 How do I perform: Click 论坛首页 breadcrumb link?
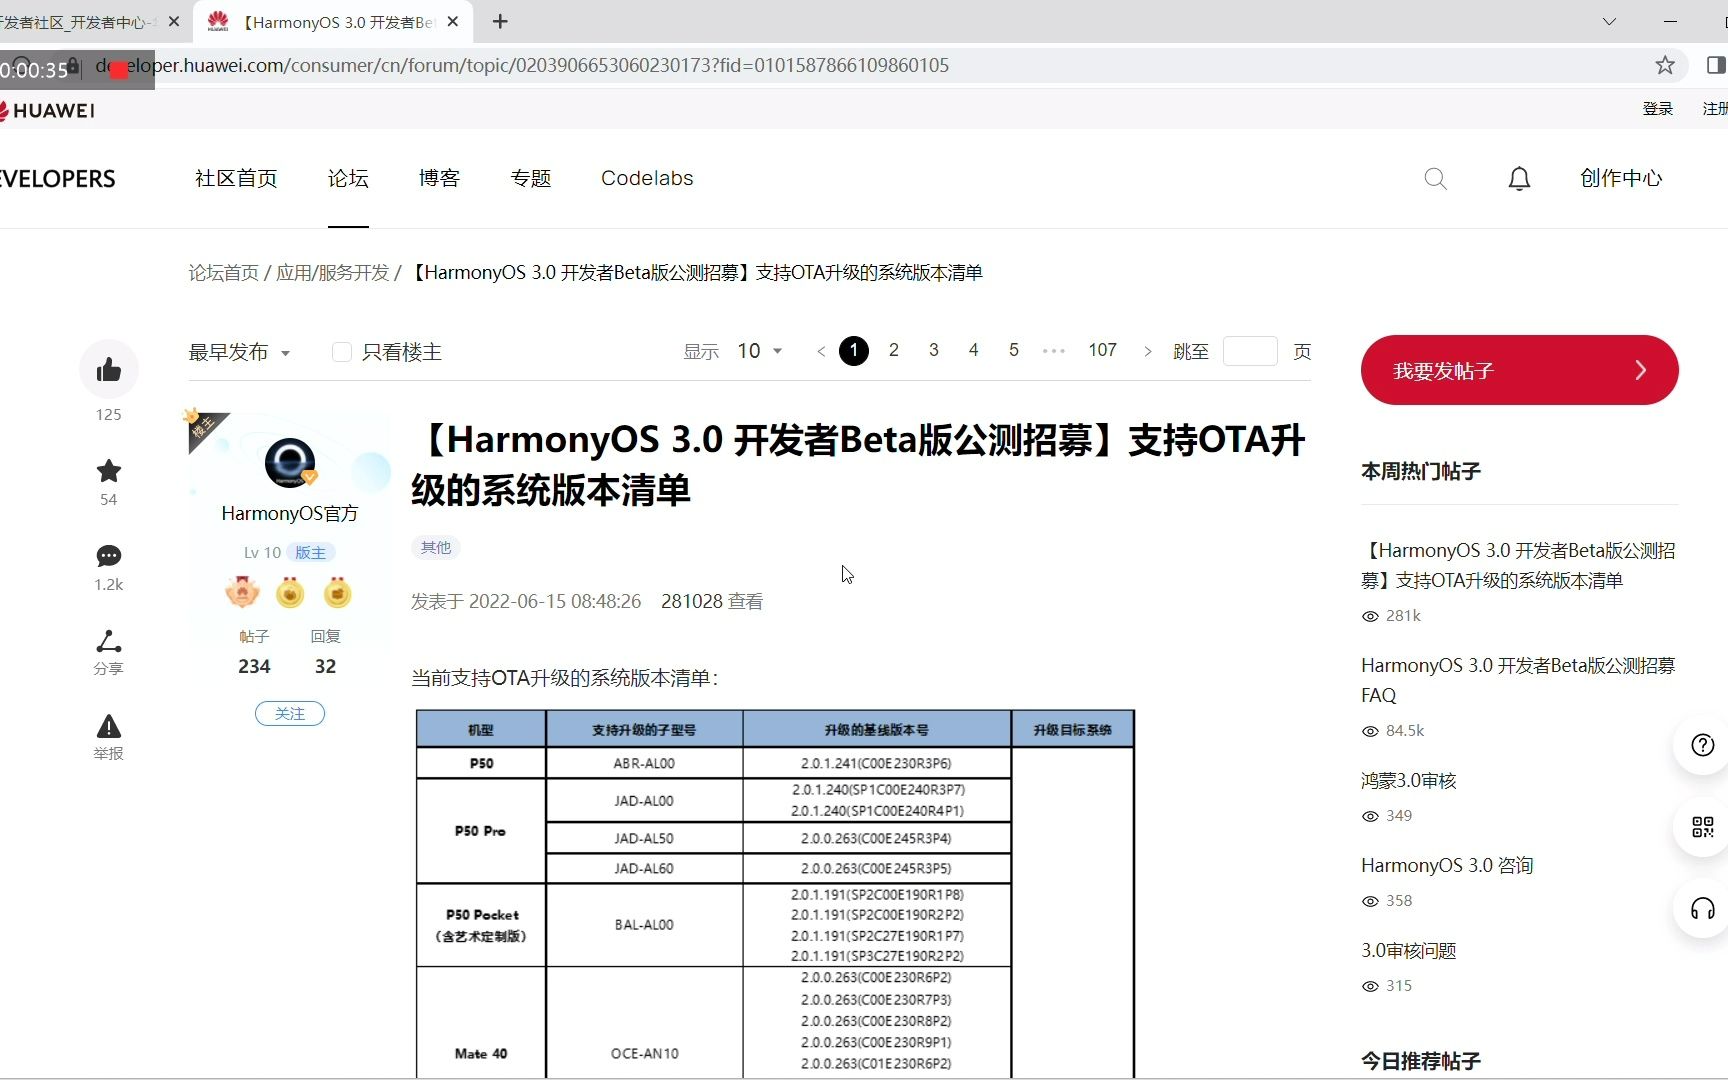[224, 272]
